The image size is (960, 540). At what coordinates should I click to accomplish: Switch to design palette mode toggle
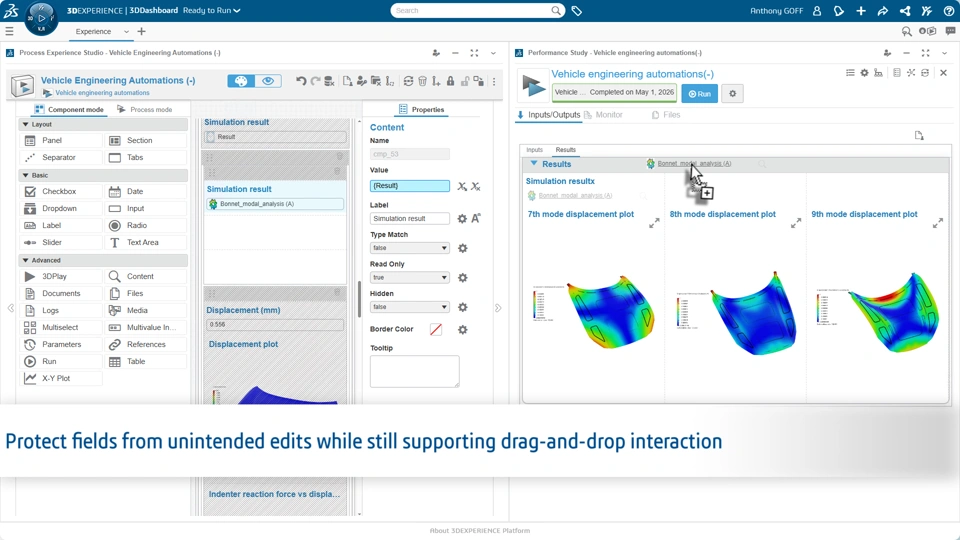(x=241, y=81)
